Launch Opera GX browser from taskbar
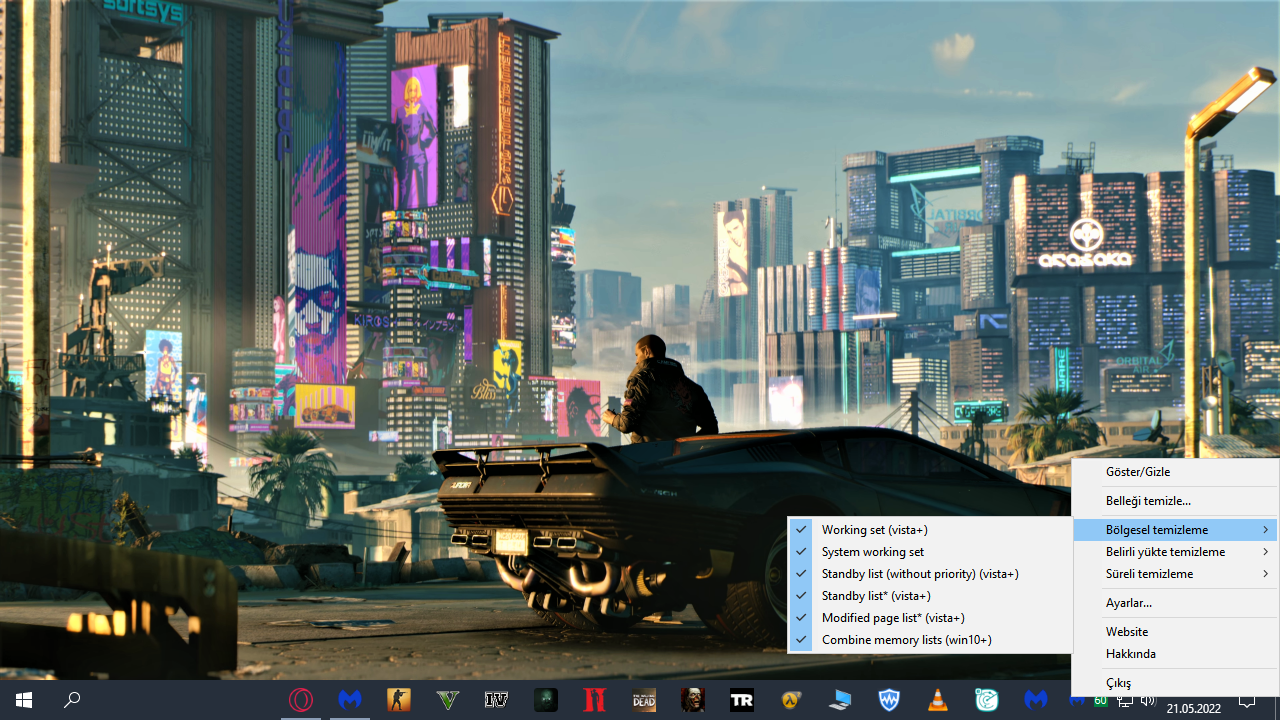This screenshot has width=1280, height=720. tap(301, 700)
